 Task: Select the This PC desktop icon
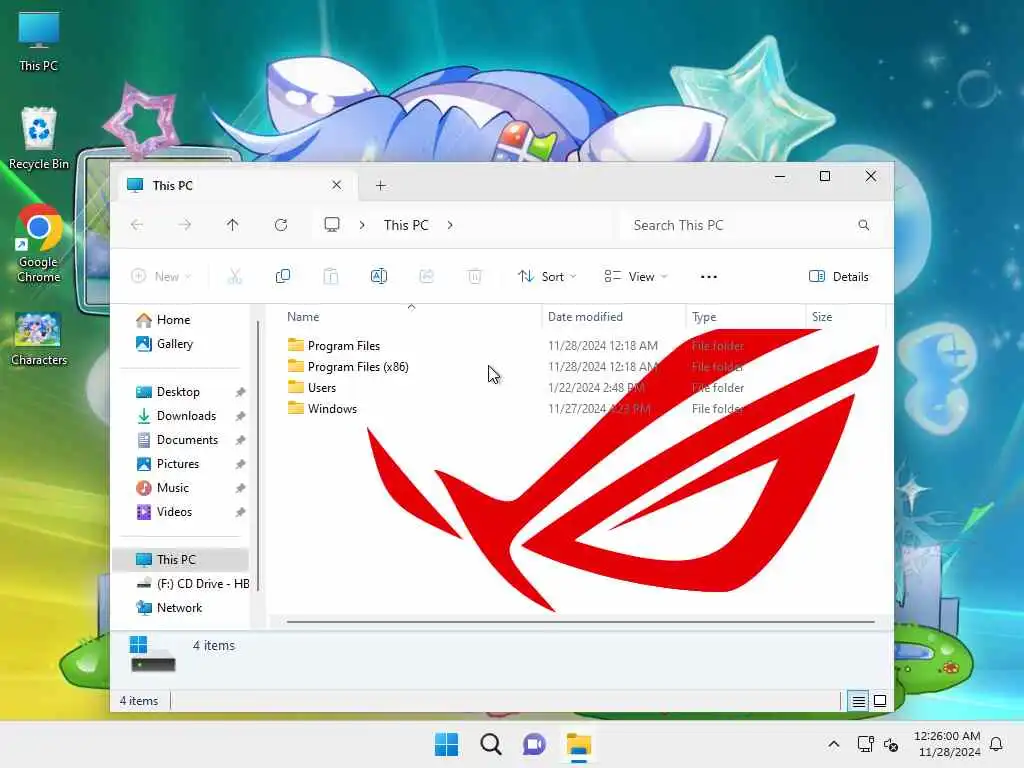pos(39,41)
